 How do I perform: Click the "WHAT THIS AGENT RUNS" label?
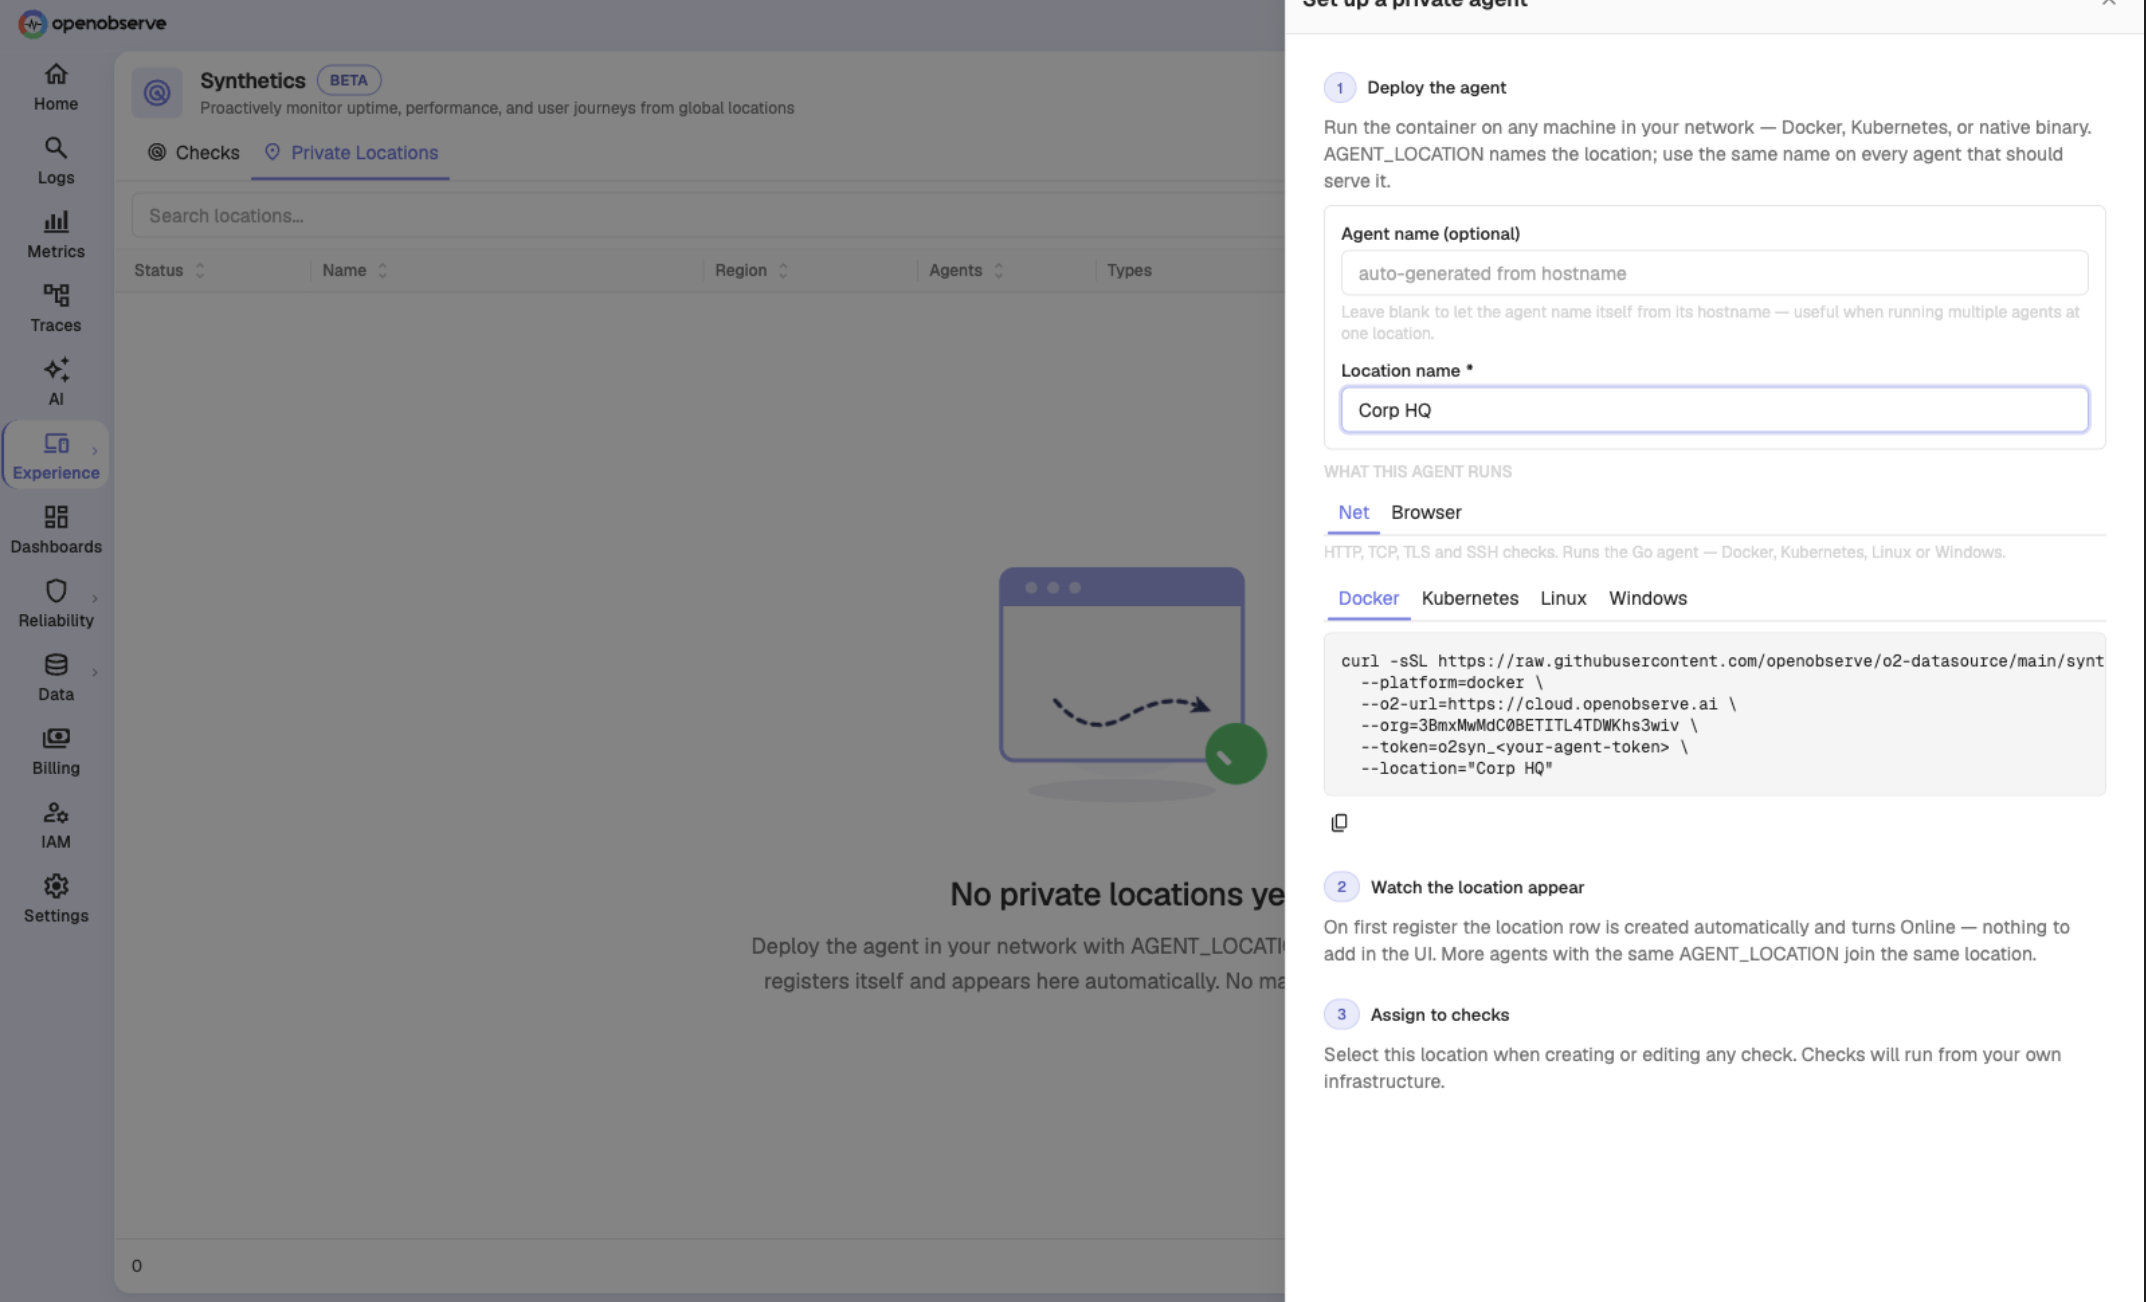(x=1417, y=472)
